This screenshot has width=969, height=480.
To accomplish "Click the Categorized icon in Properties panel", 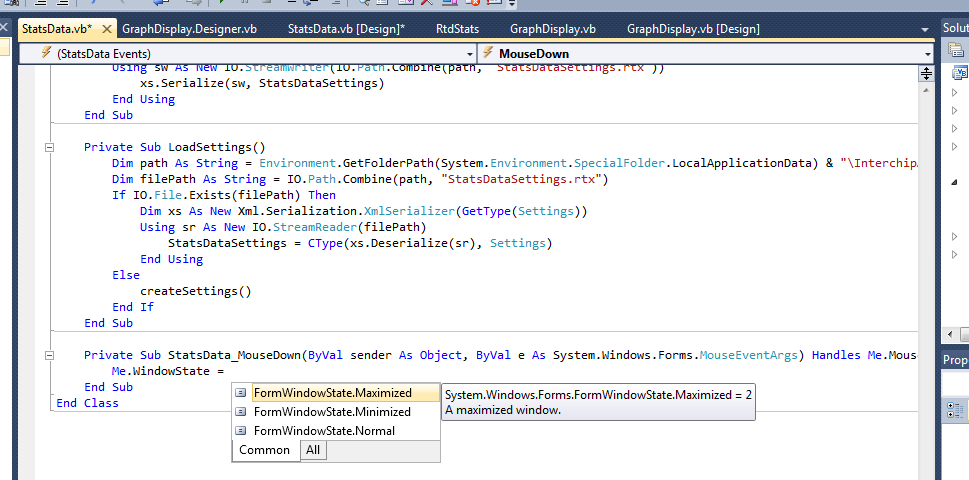I will (x=953, y=410).
